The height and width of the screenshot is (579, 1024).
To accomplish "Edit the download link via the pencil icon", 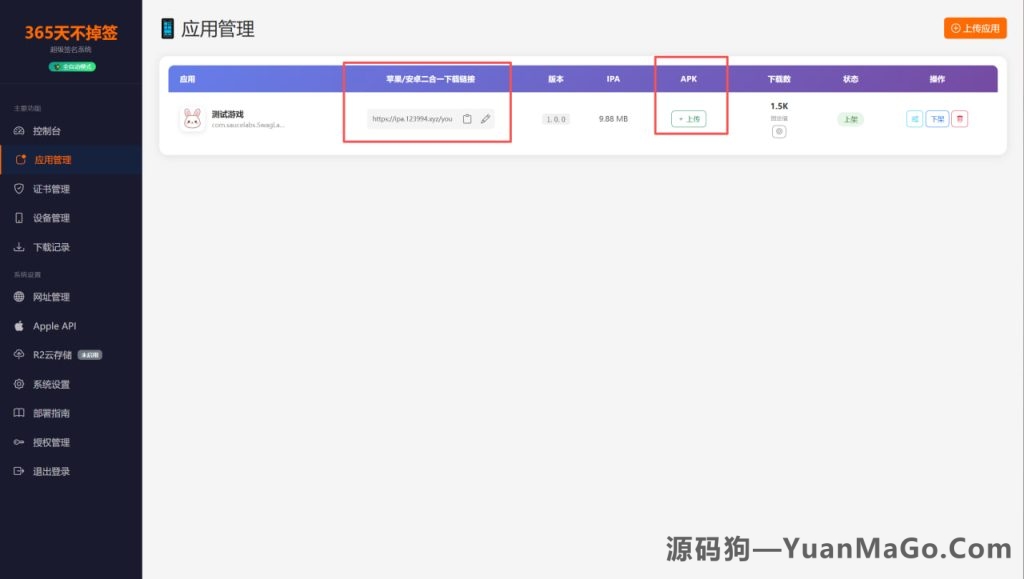I will 485,118.
